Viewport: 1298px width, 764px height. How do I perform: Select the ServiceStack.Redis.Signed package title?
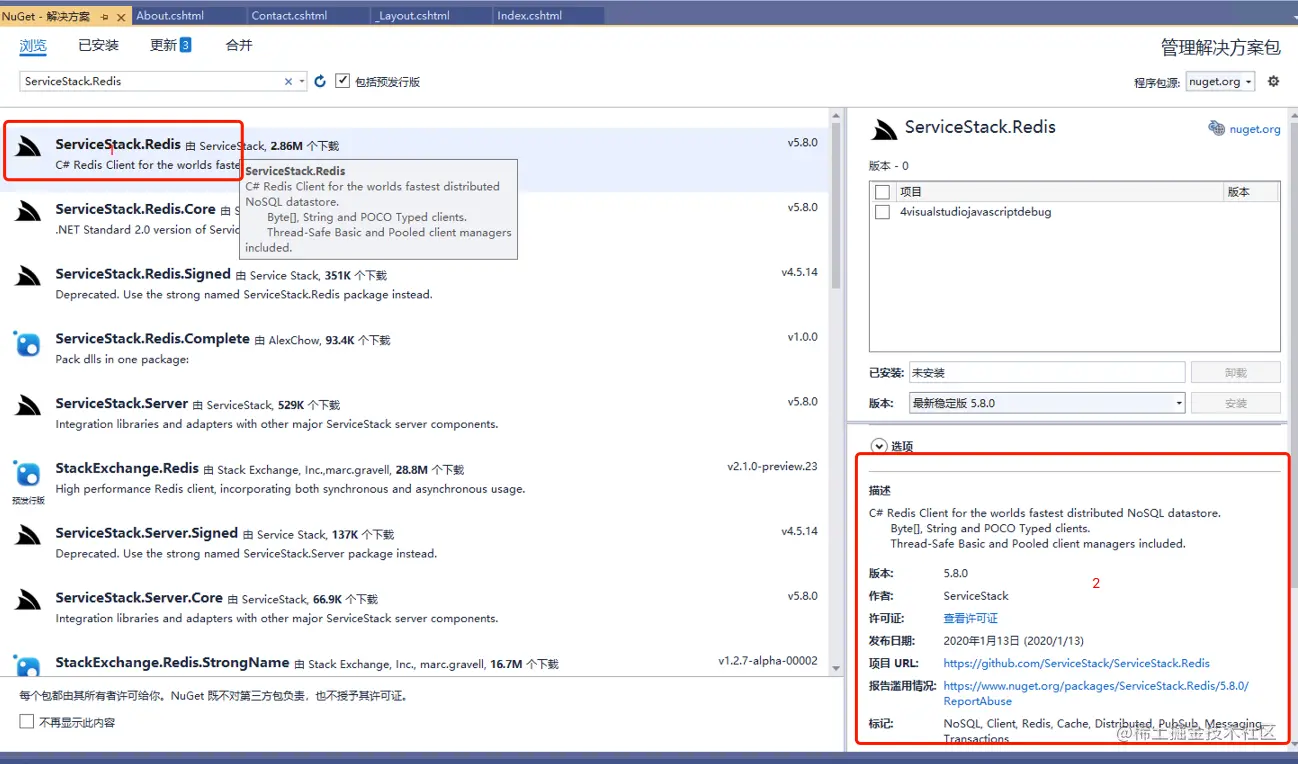tap(143, 274)
